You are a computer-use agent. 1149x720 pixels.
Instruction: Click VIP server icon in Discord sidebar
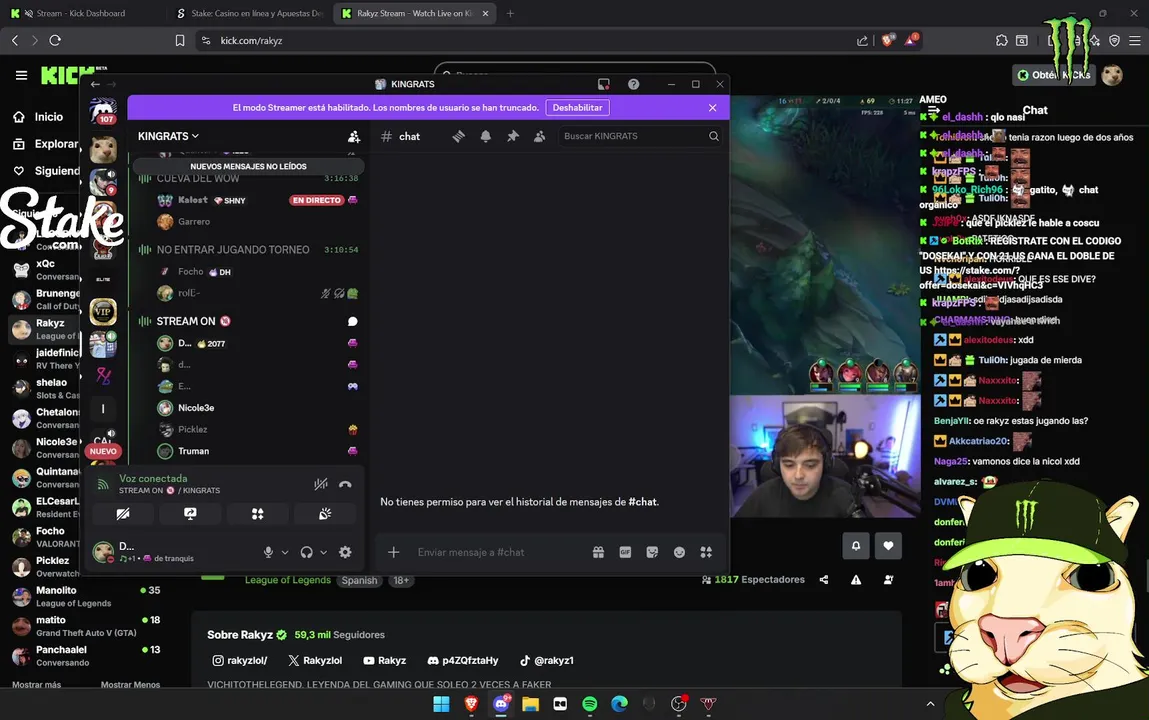pyautogui.click(x=103, y=312)
